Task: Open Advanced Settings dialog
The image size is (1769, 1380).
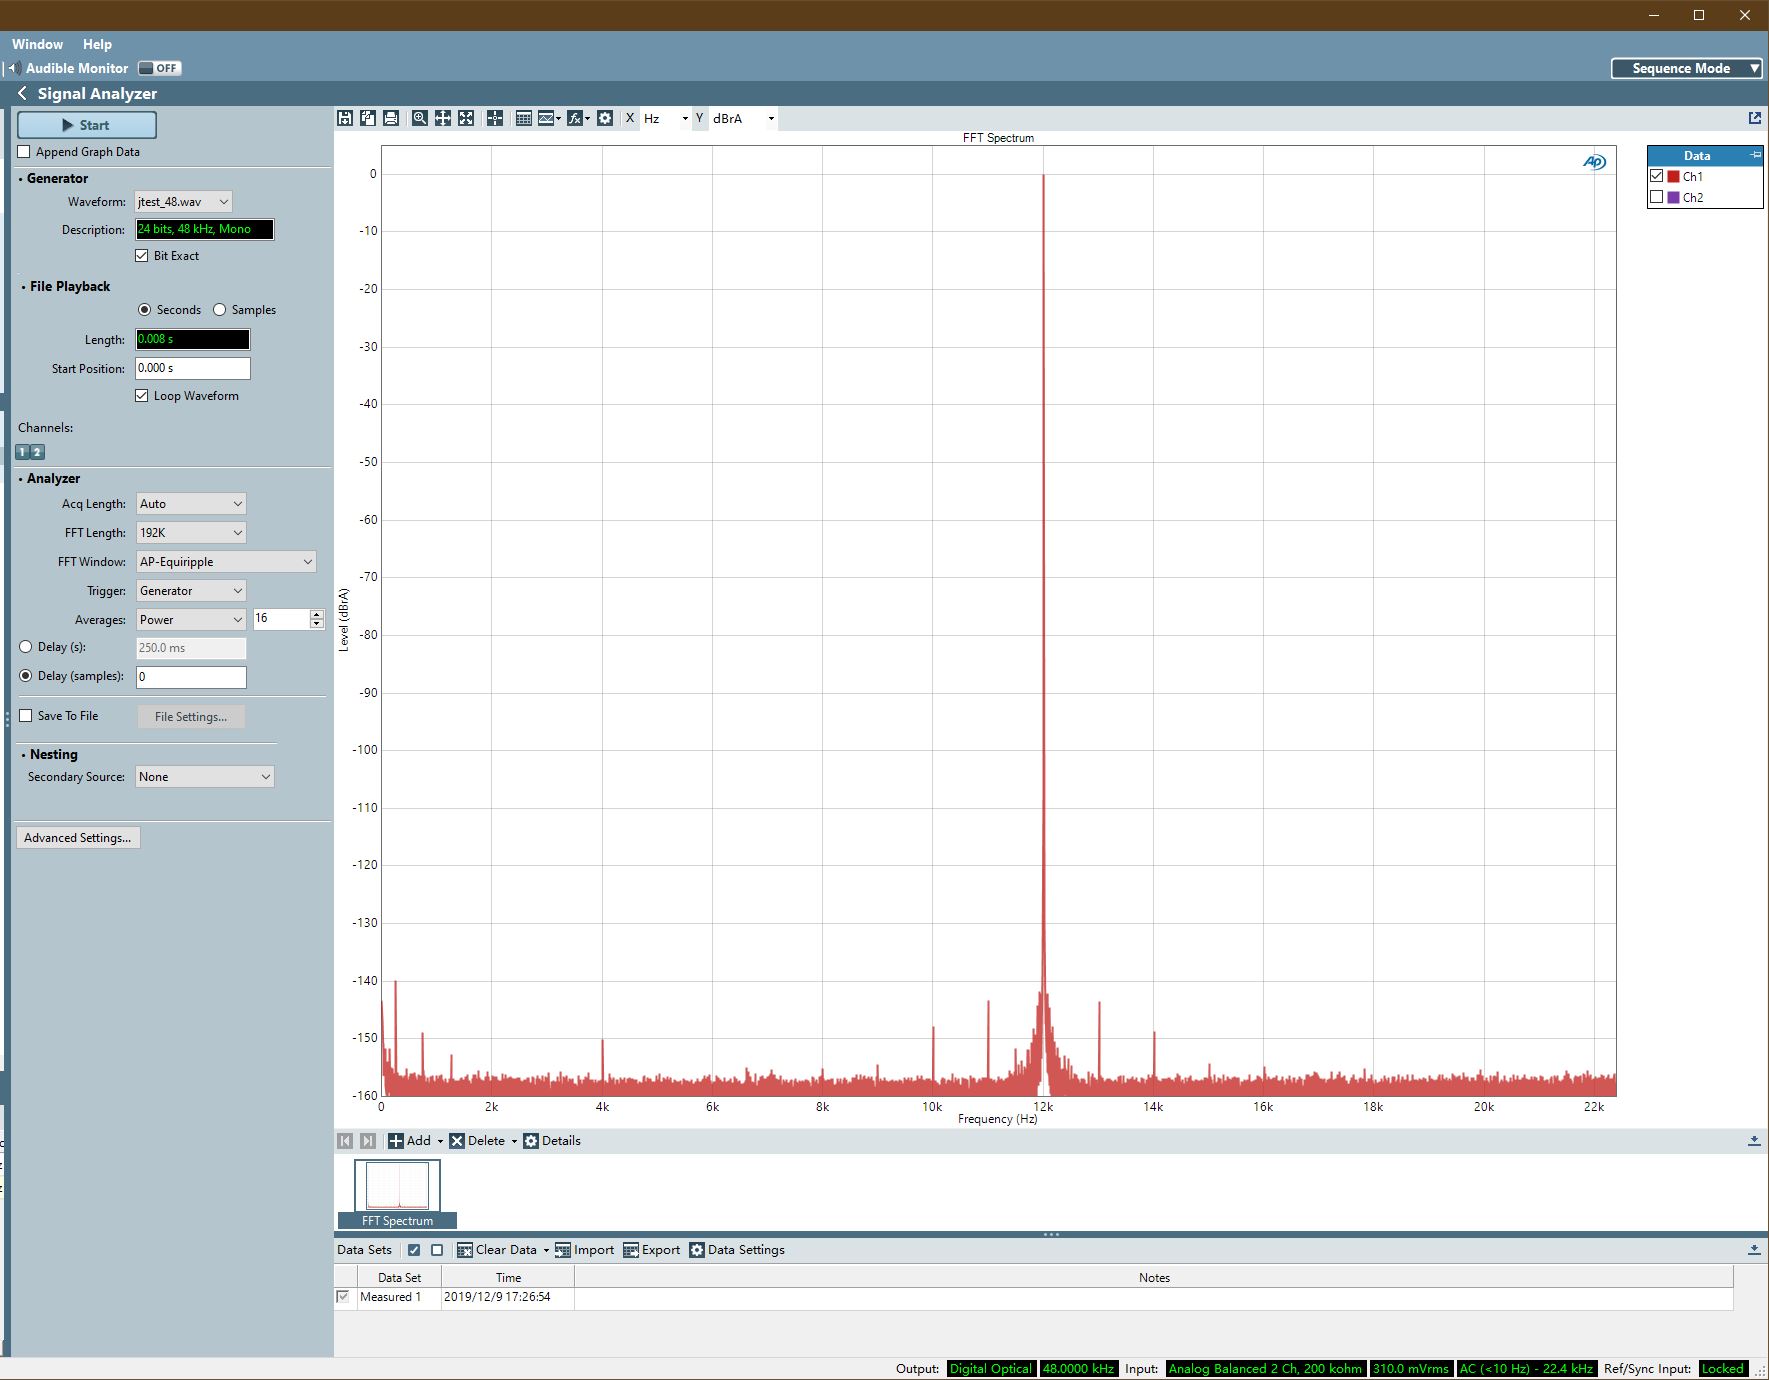Action: [78, 838]
